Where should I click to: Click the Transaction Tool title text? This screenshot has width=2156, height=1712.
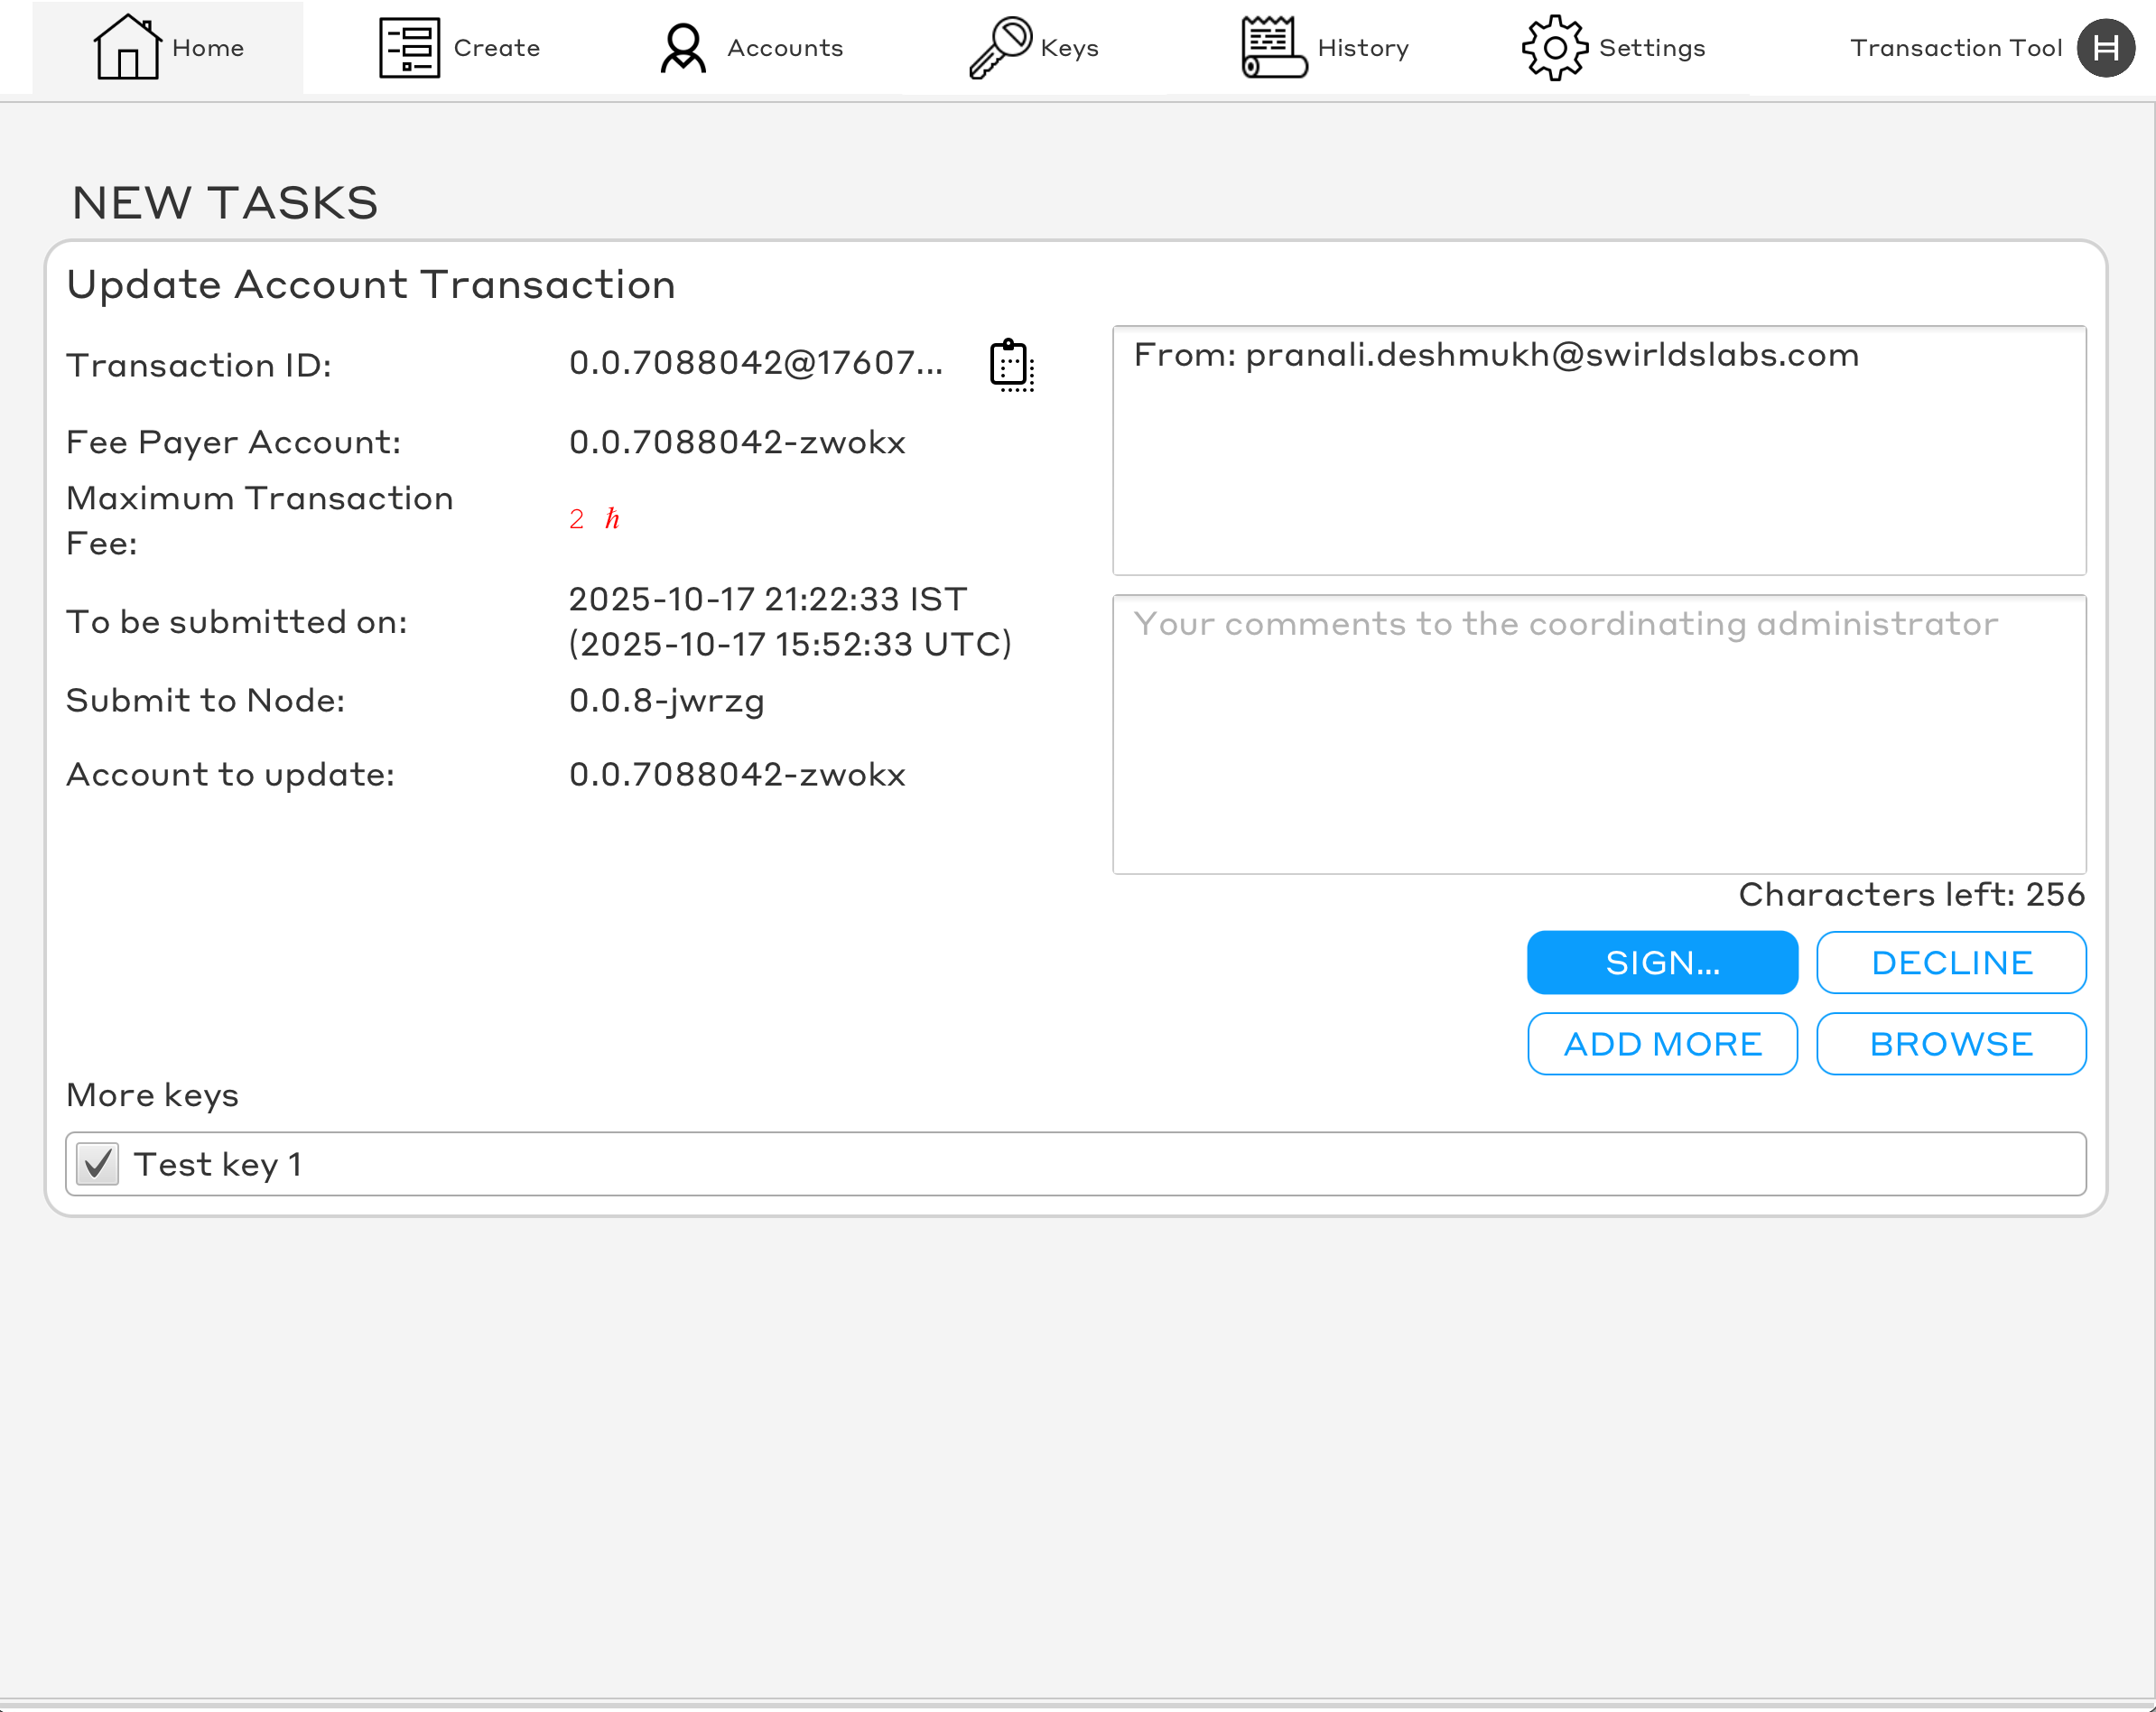pos(1955,48)
